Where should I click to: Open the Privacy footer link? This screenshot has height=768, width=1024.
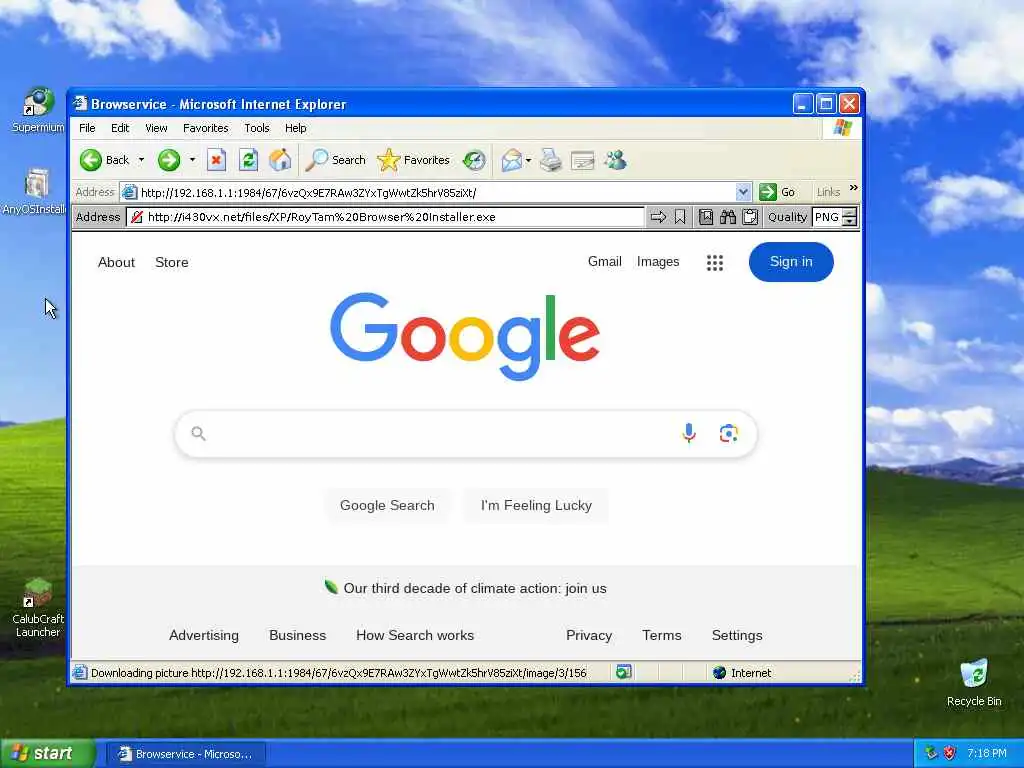point(589,635)
